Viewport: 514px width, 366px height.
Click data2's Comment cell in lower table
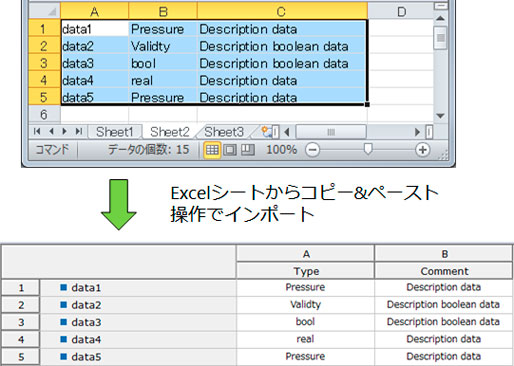tap(444, 305)
